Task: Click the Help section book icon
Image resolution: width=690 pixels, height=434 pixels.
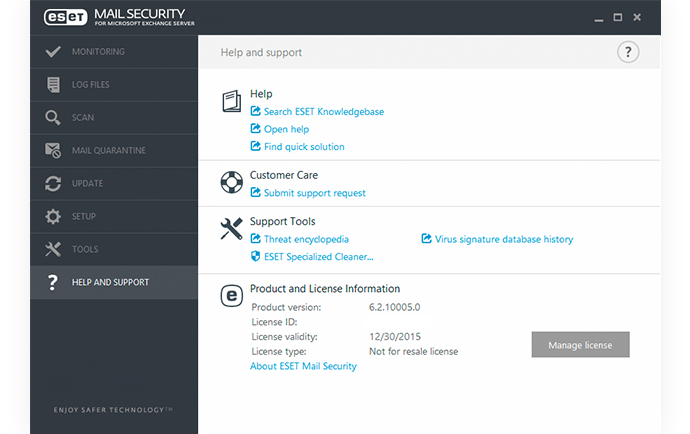Action: (x=231, y=101)
